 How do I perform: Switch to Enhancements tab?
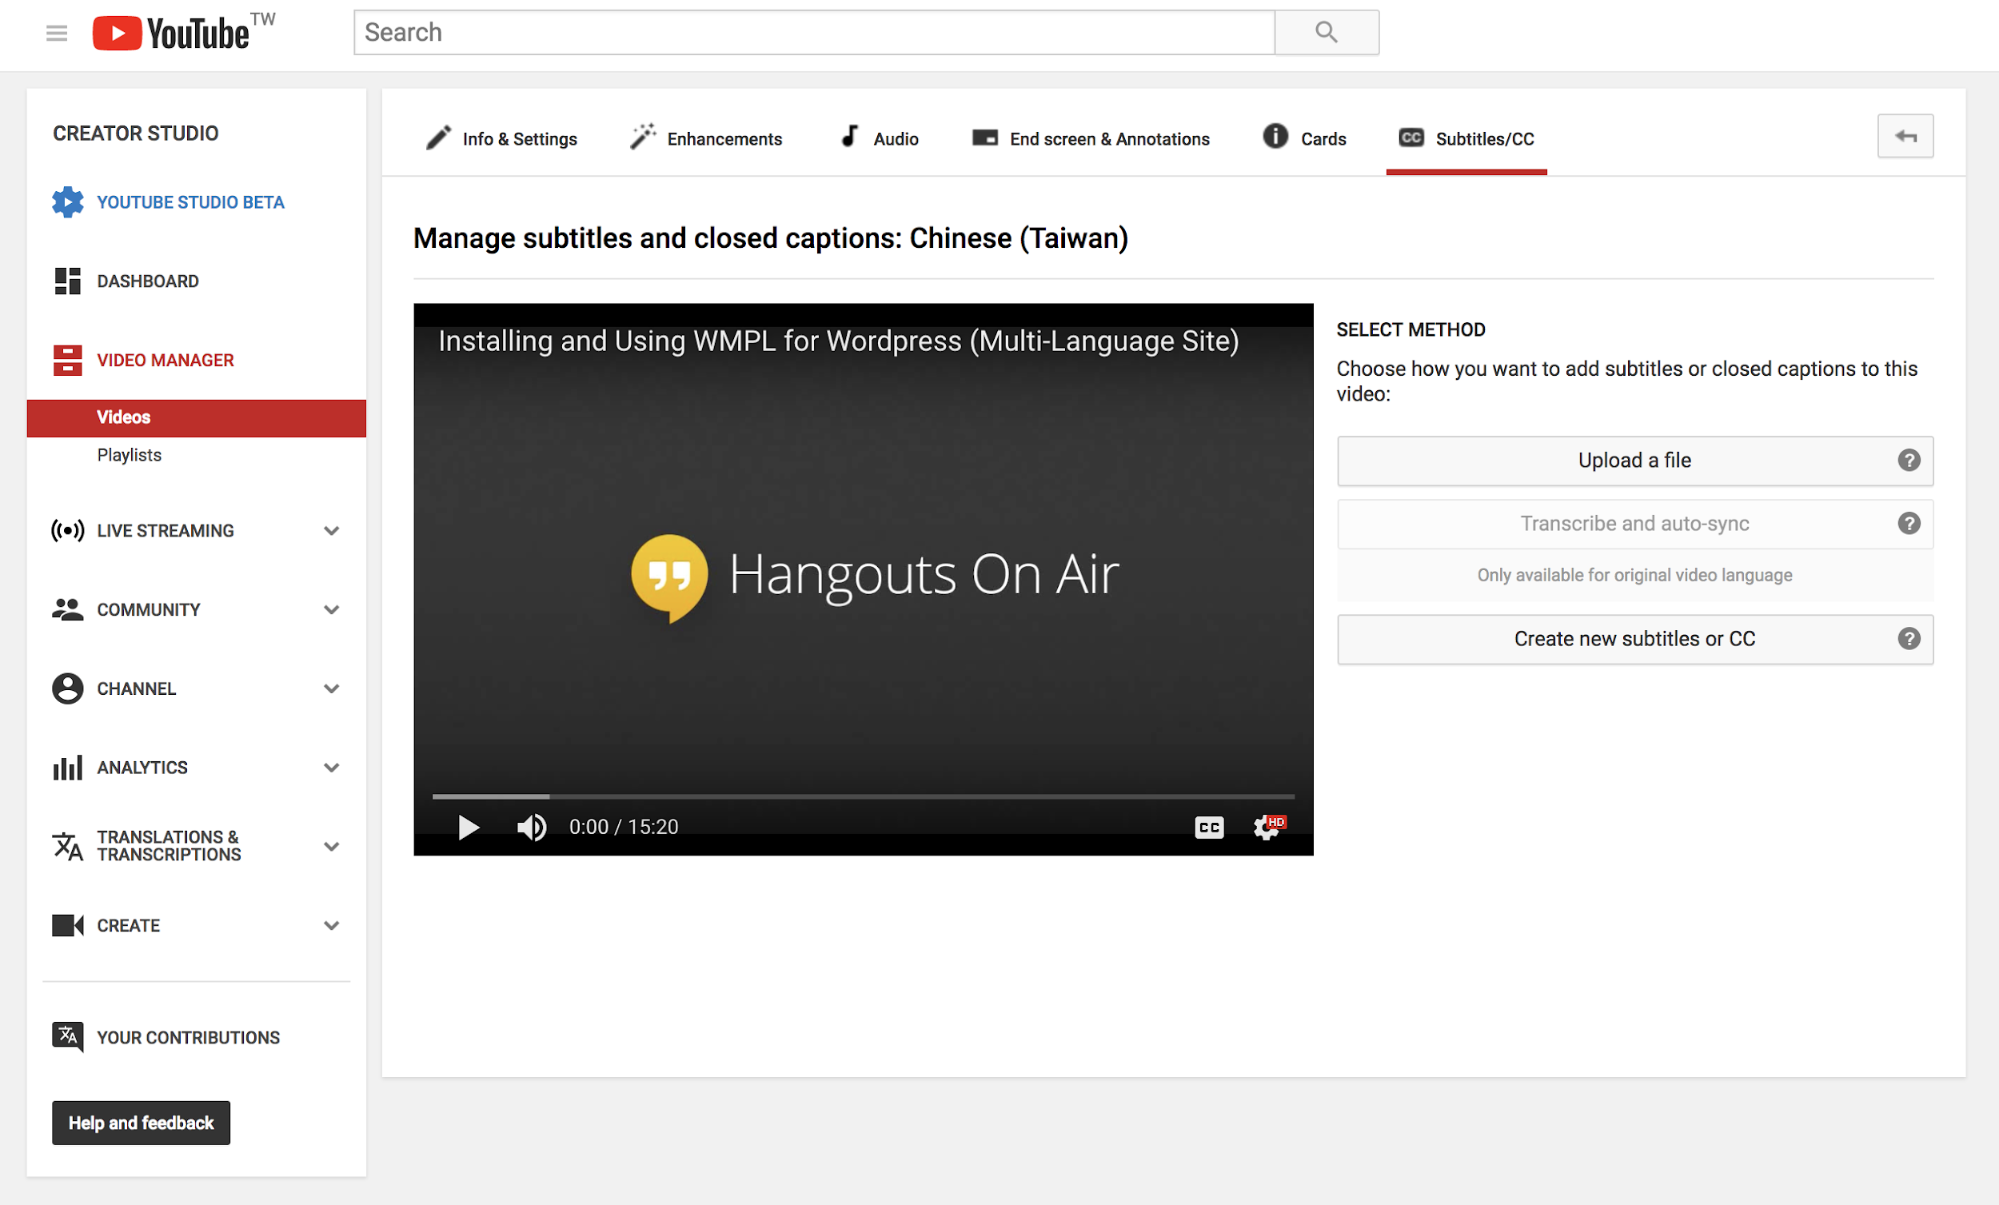[x=706, y=138]
